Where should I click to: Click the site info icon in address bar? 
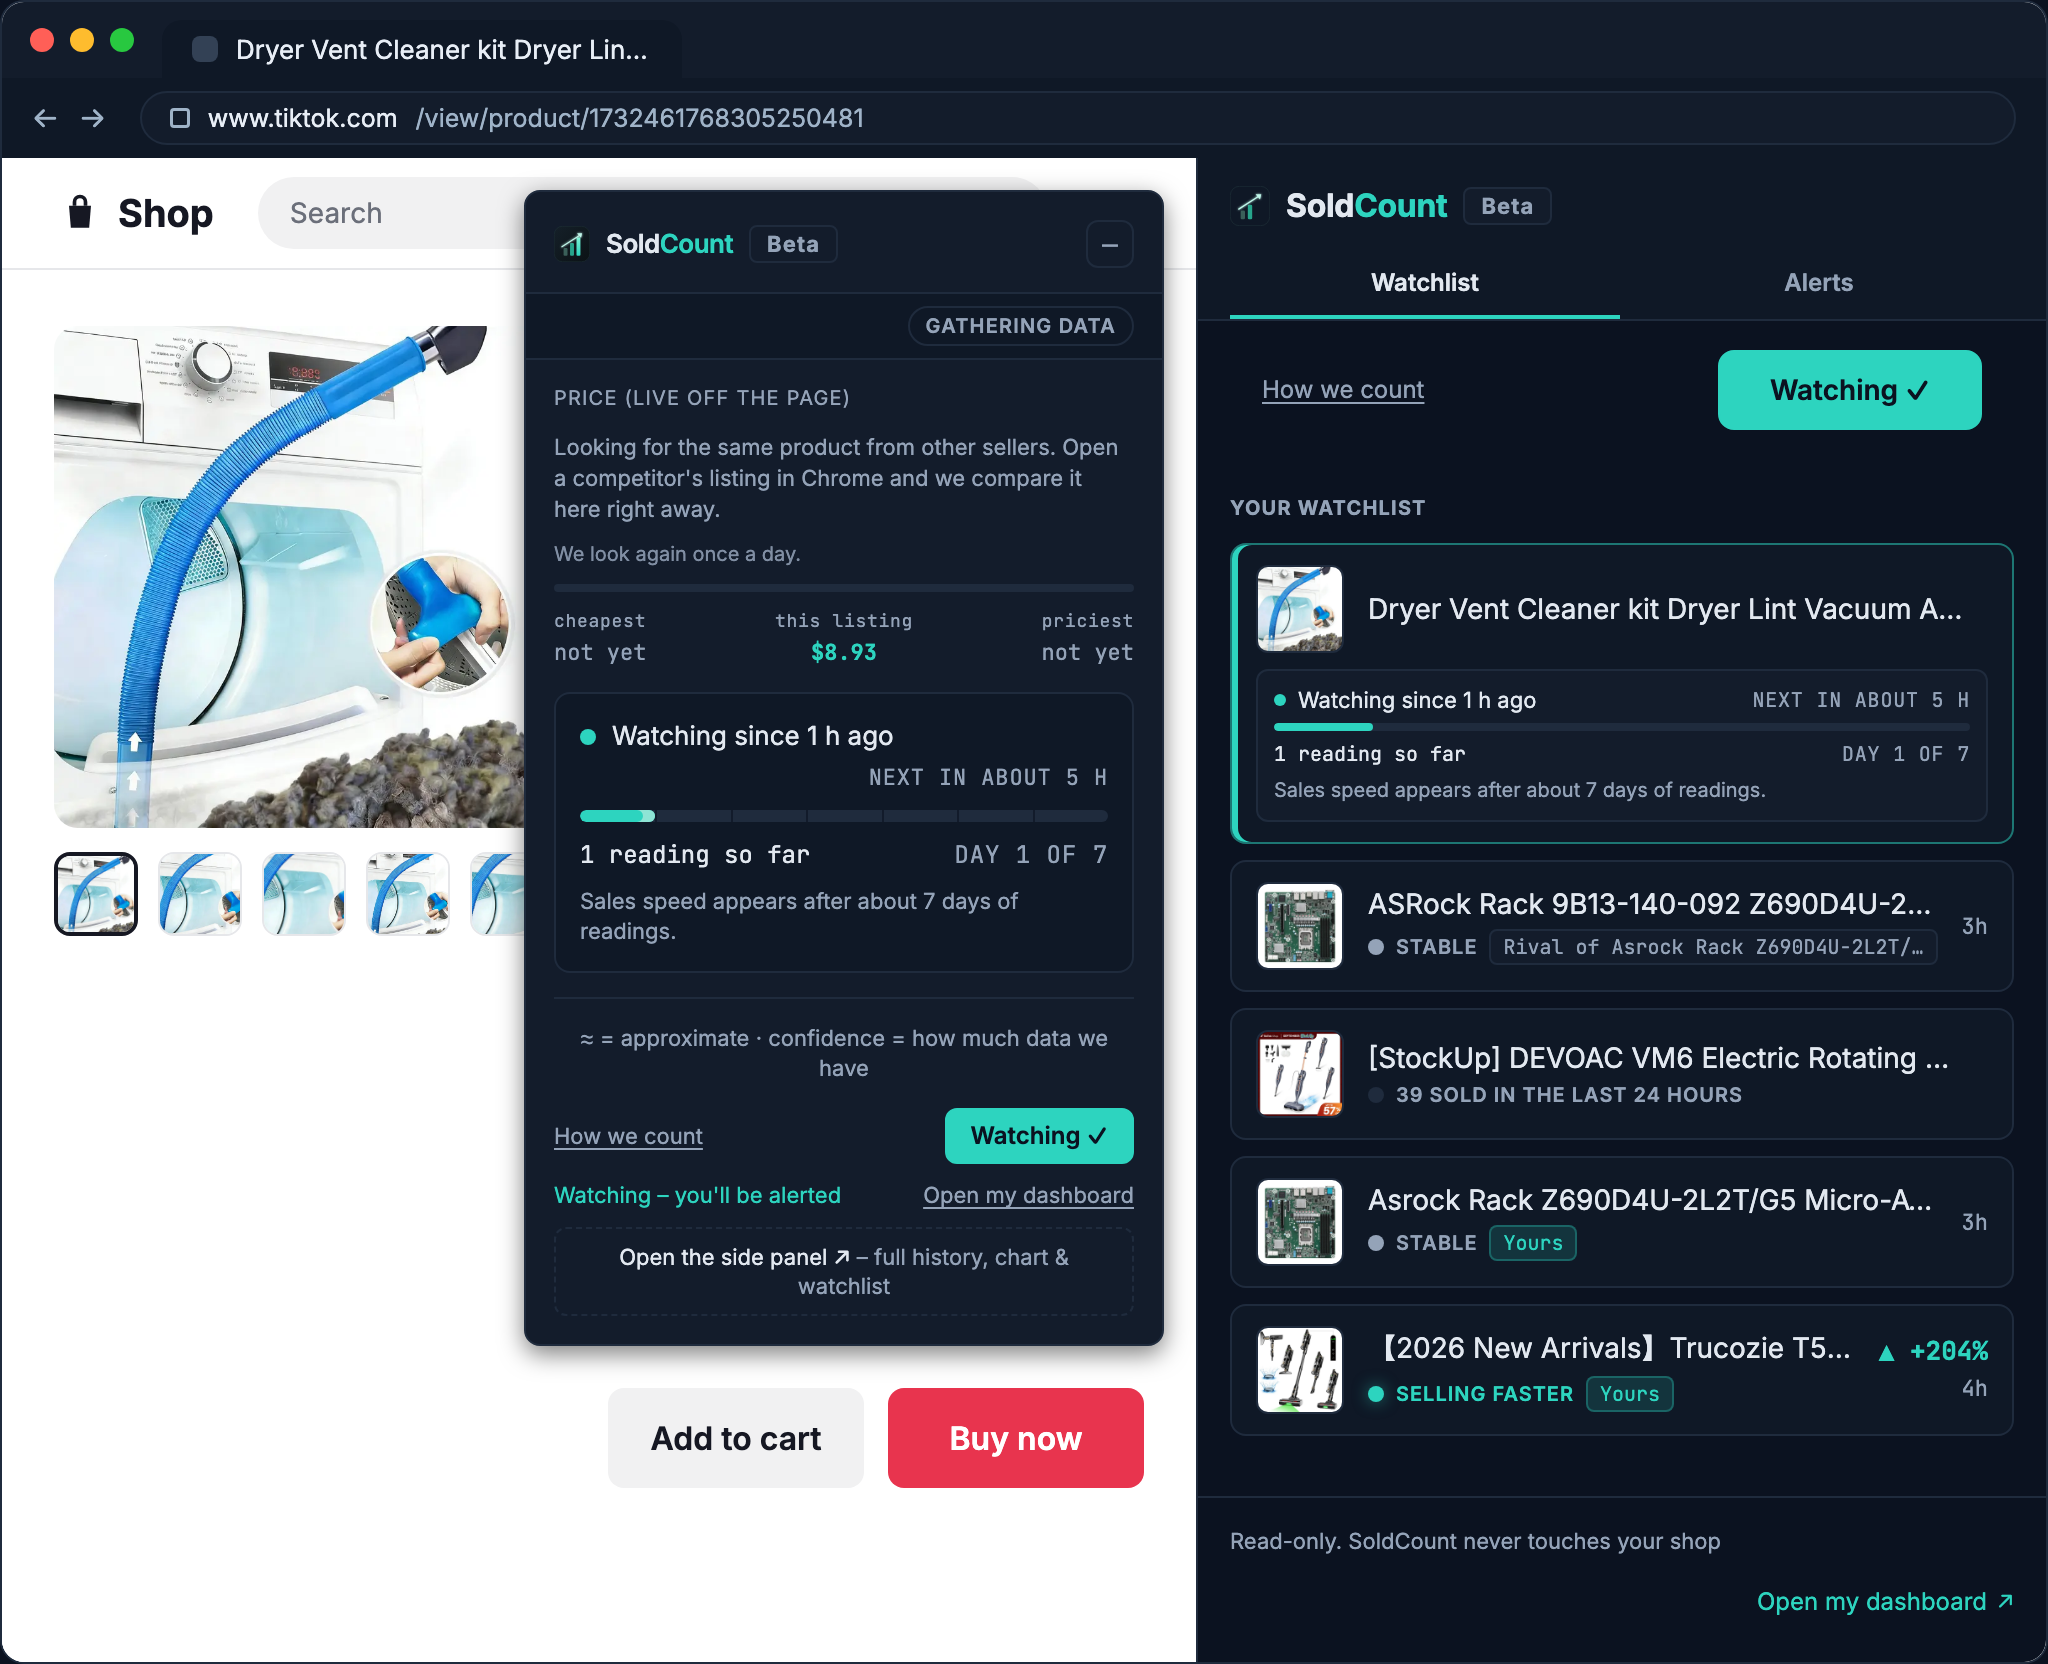180,118
